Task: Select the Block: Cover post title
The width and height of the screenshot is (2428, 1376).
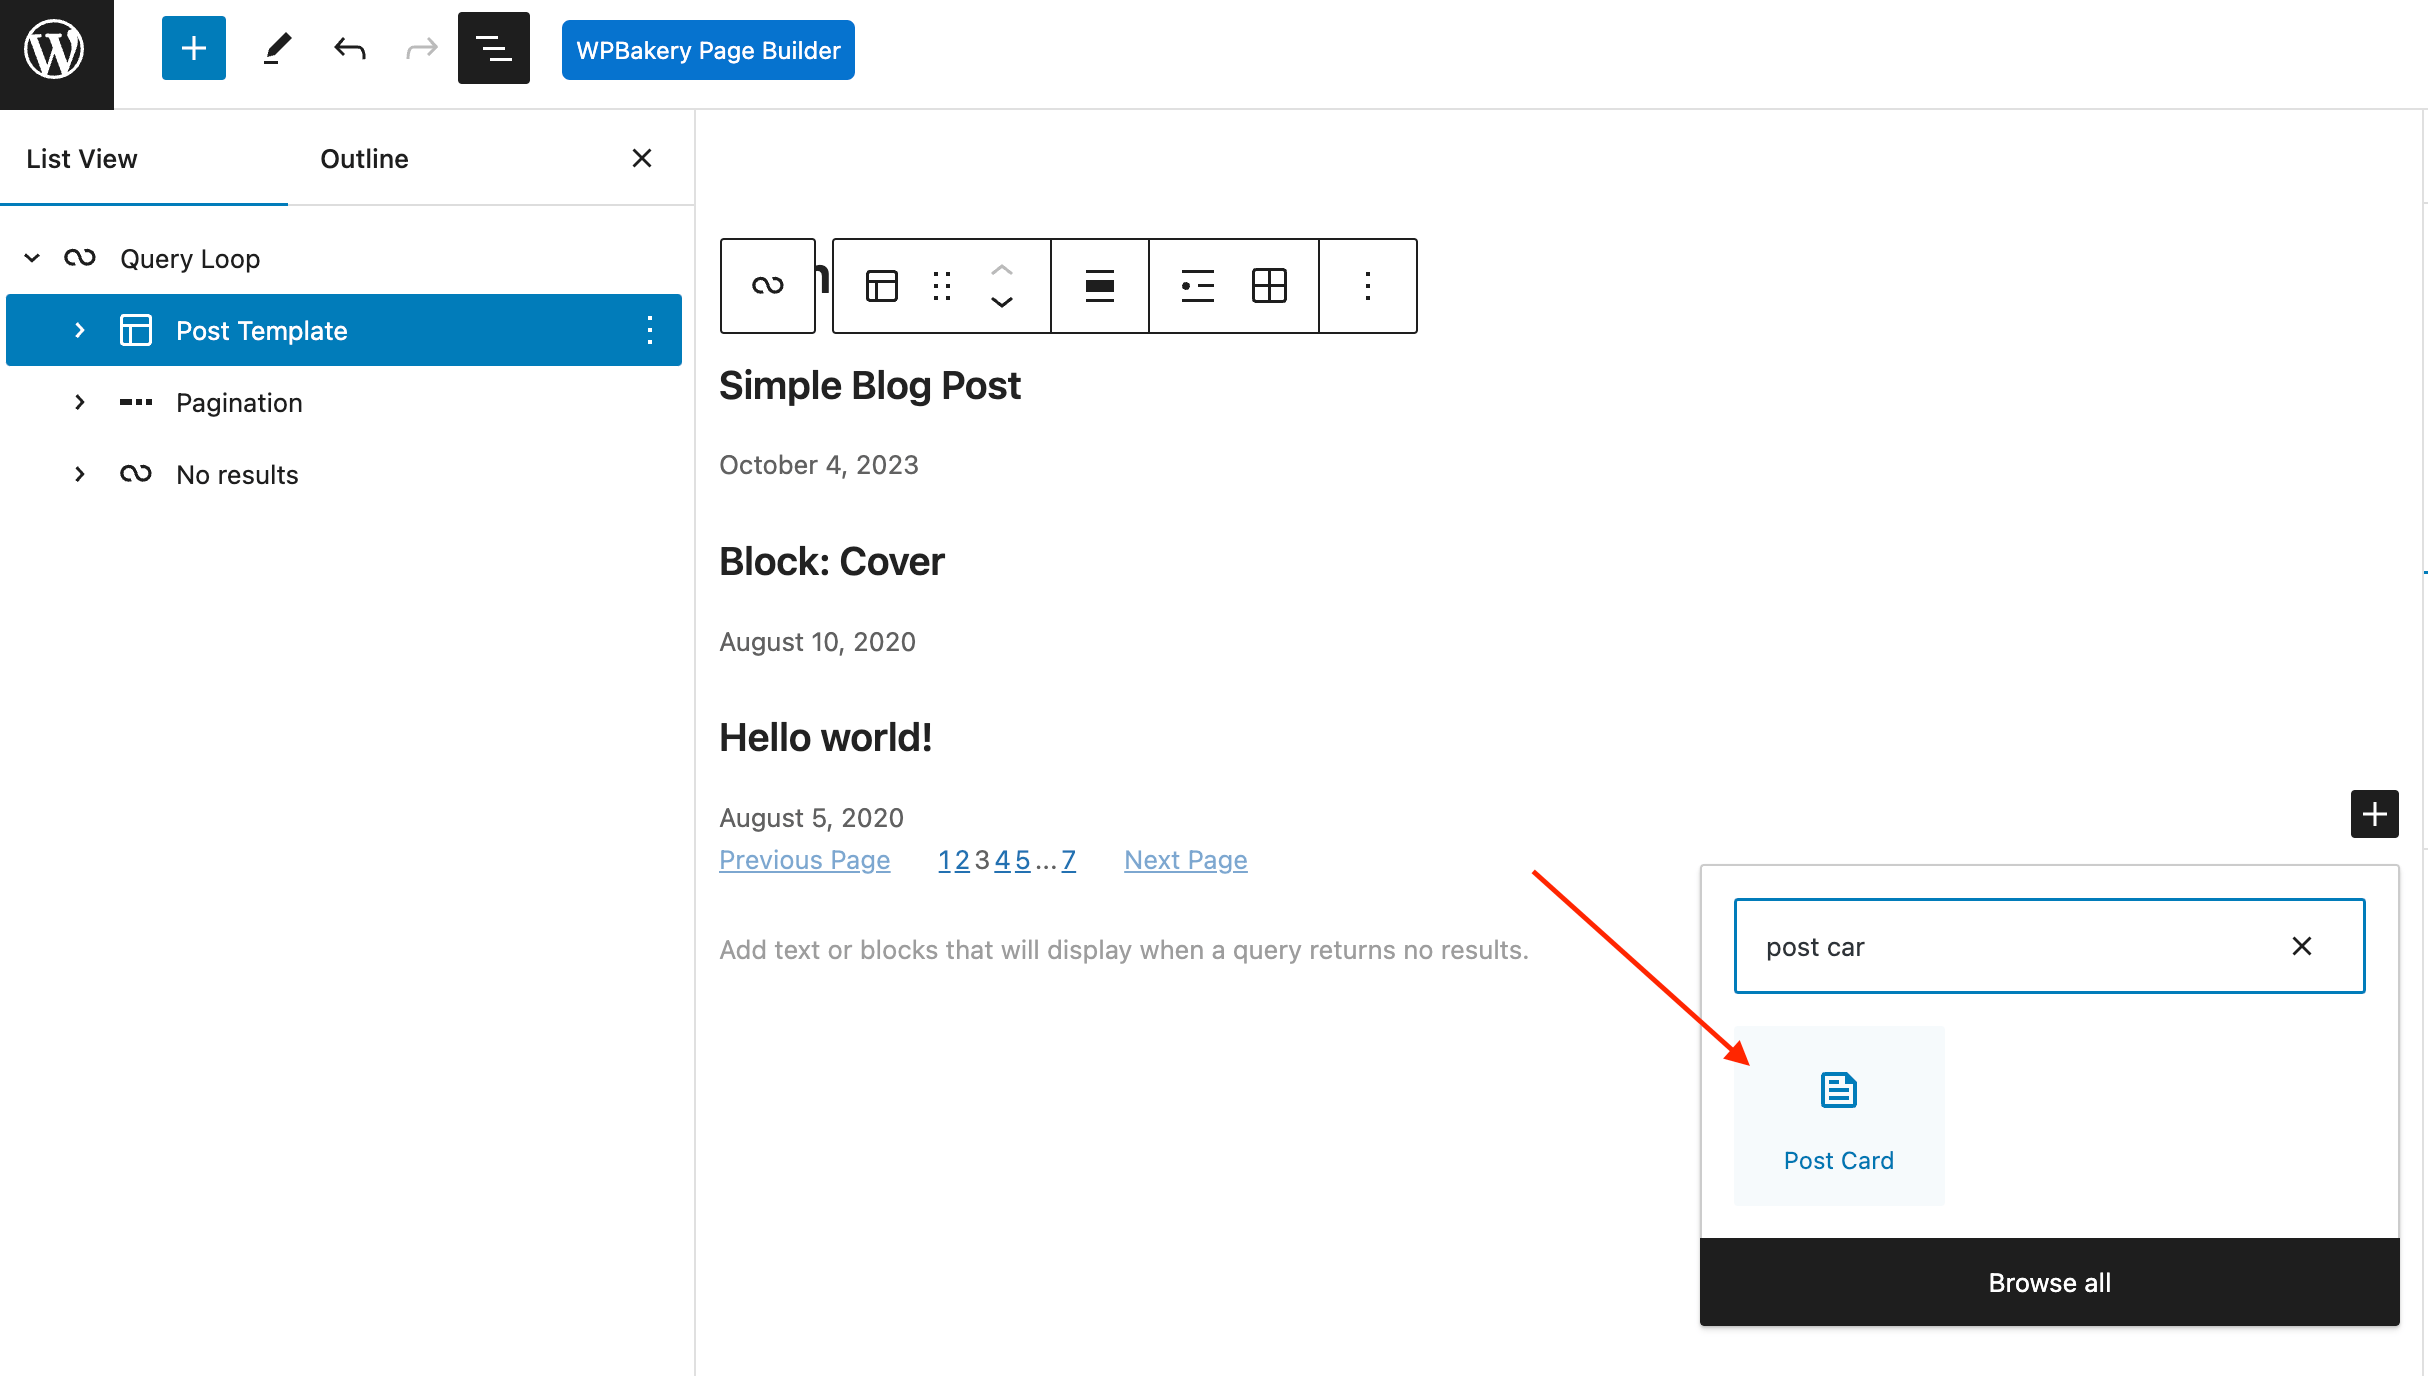Action: pos(832,562)
